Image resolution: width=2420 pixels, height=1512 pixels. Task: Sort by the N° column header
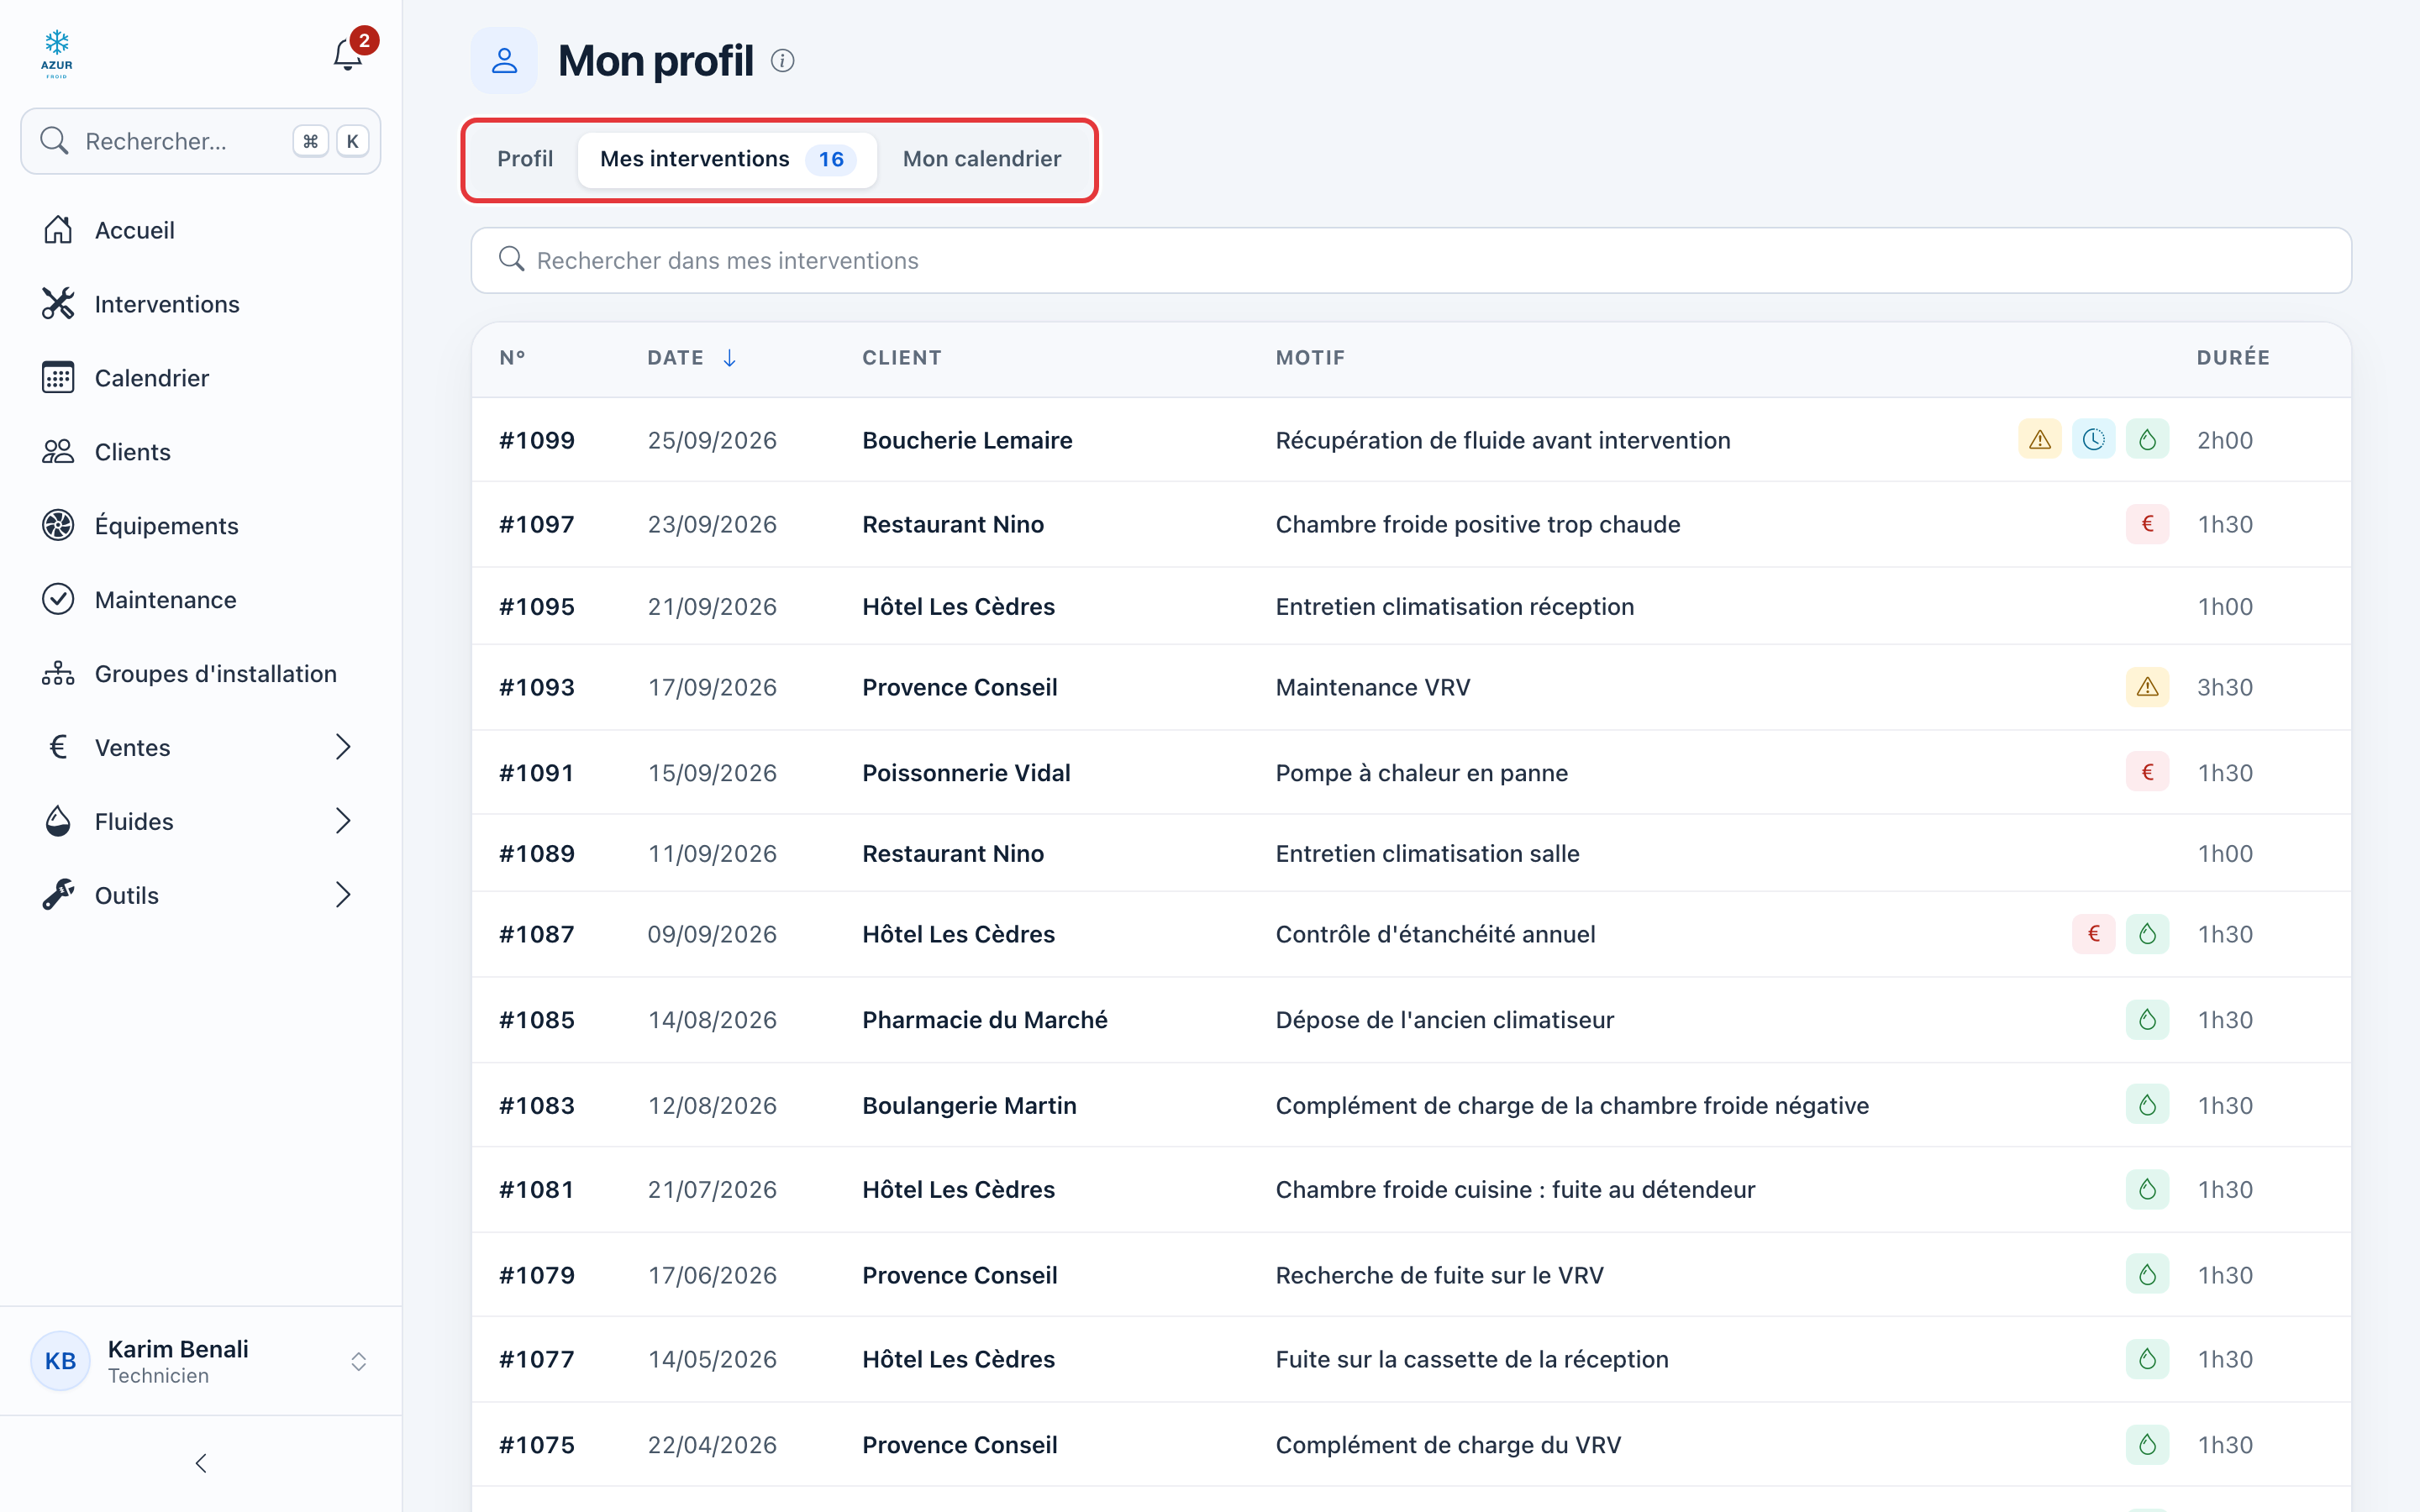click(512, 357)
